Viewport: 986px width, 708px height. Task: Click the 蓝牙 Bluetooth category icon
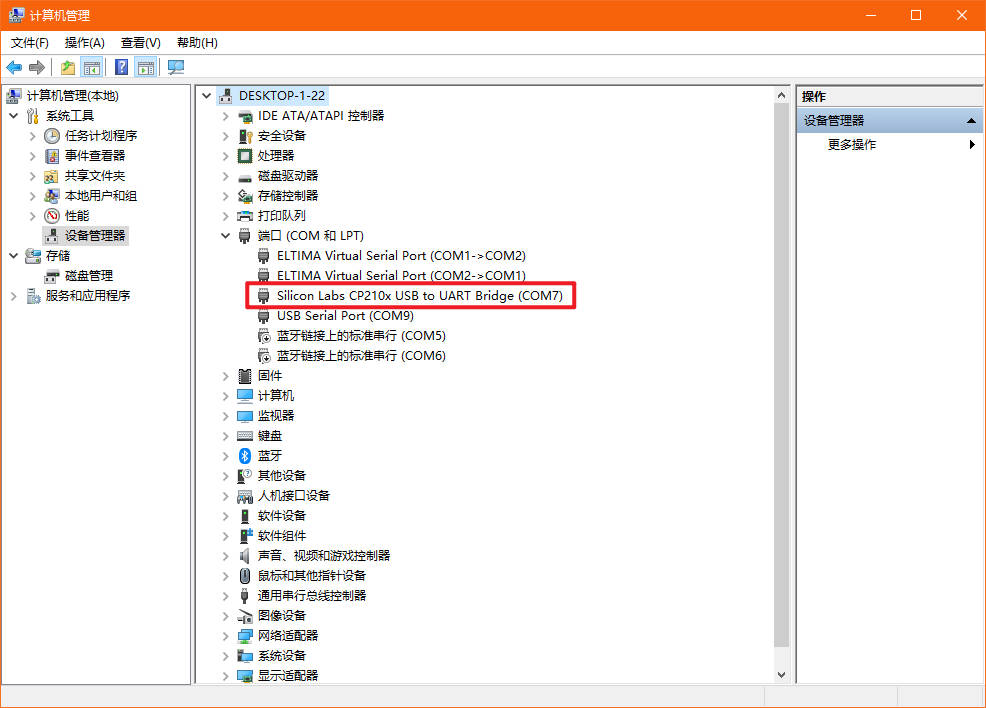(245, 455)
